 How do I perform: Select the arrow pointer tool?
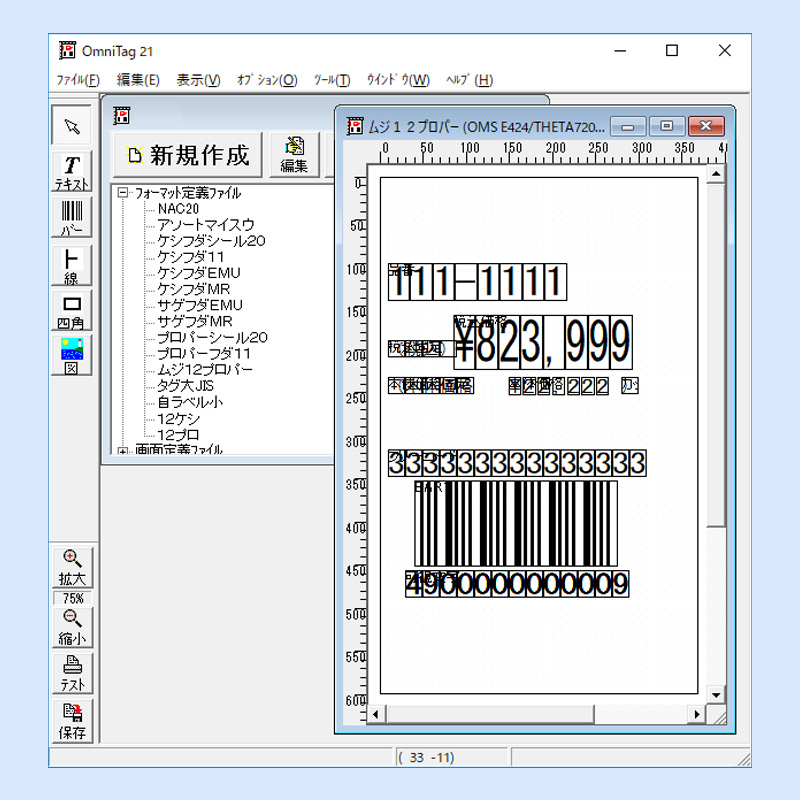(x=72, y=126)
